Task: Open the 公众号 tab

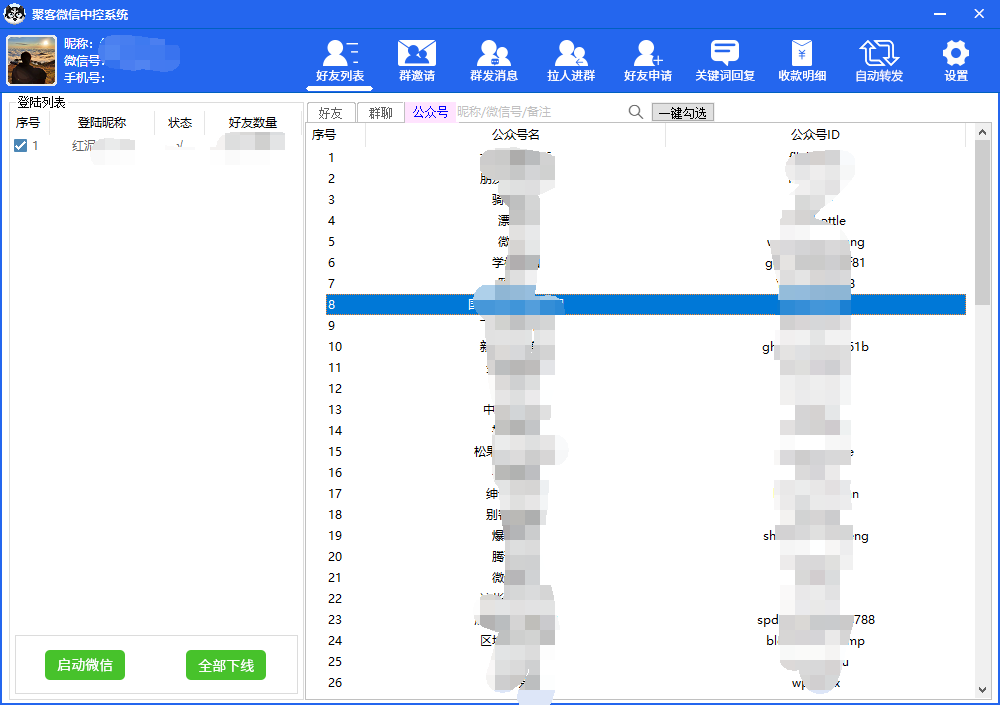Action: tap(431, 112)
